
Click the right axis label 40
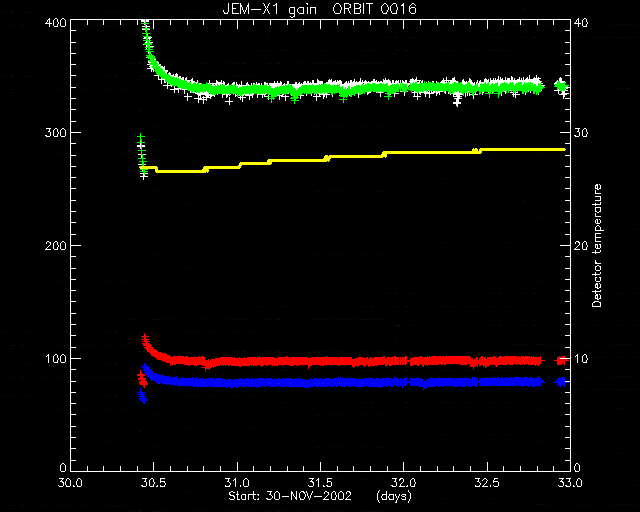(x=581, y=22)
